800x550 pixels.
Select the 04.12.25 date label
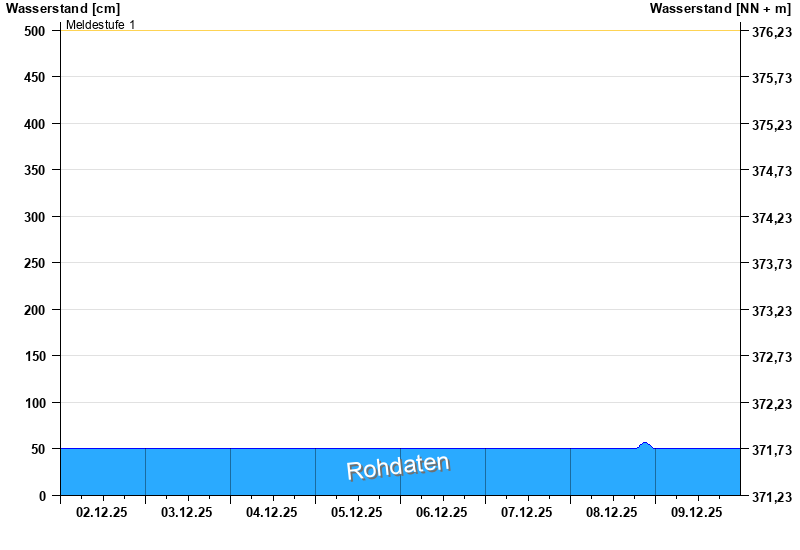272,512
